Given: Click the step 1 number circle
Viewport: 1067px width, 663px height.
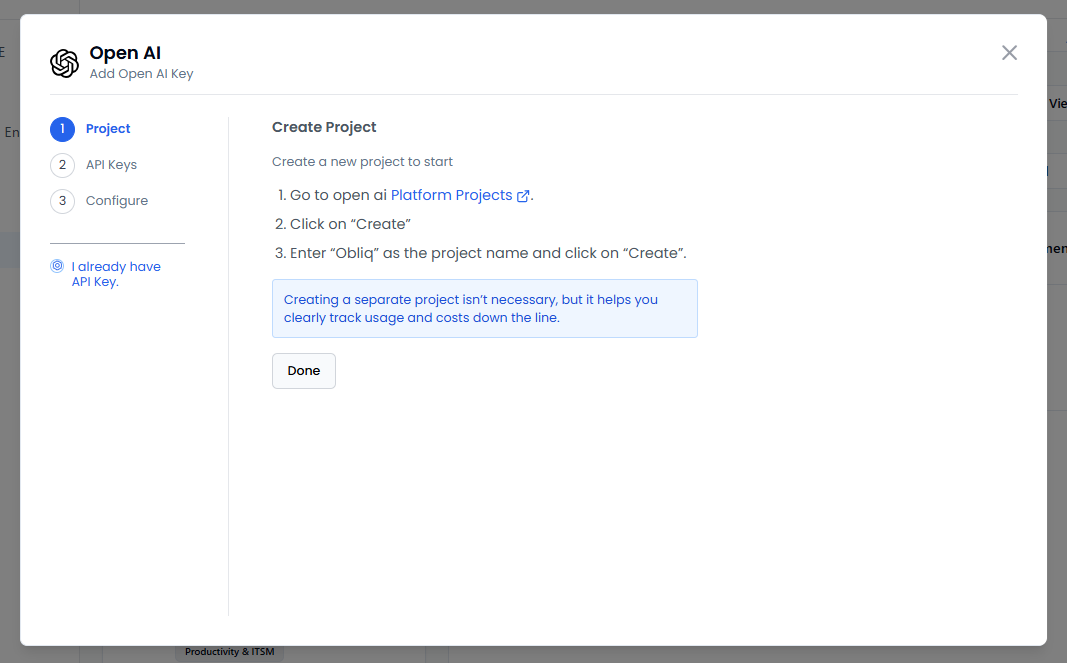Looking at the screenshot, I should click(x=62, y=129).
